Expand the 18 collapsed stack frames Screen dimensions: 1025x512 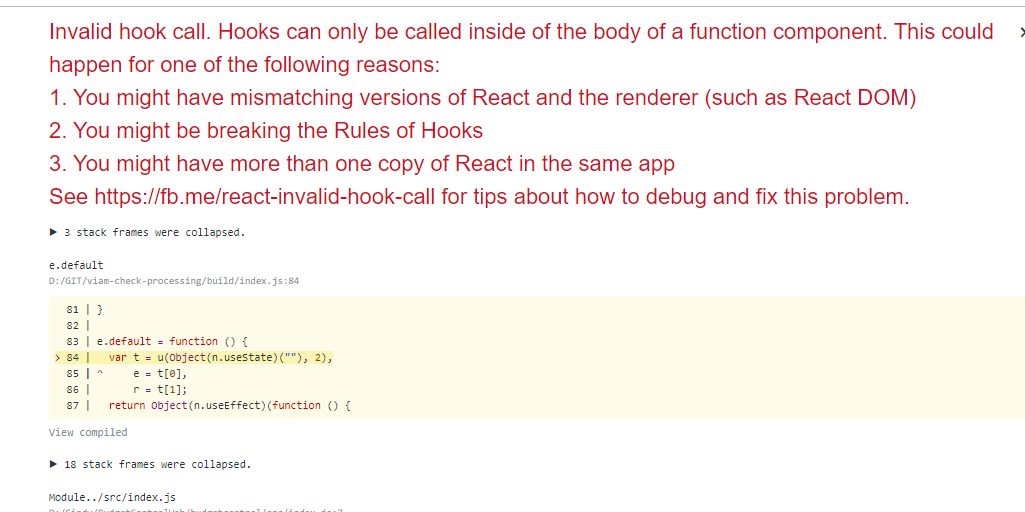pyautogui.click(x=149, y=464)
